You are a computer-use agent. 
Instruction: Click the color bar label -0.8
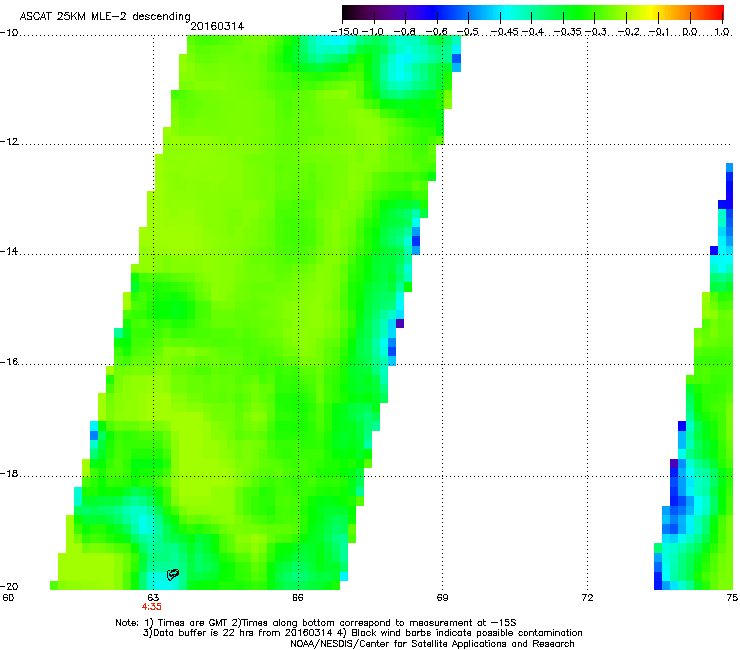[x=405, y=32]
